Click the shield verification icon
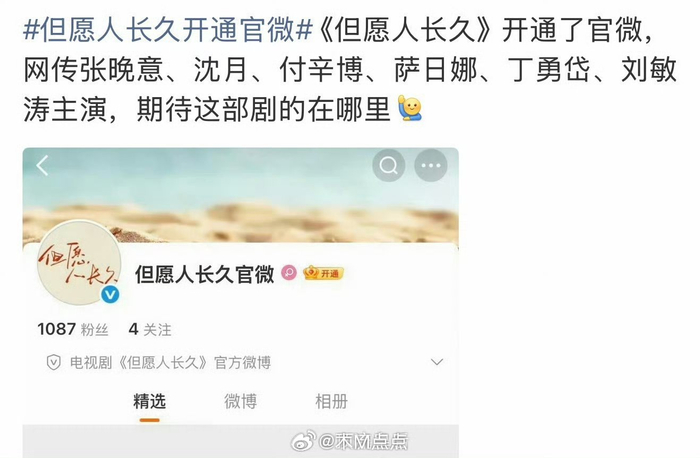This screenshot has height=458, width=700. (54, 362)
